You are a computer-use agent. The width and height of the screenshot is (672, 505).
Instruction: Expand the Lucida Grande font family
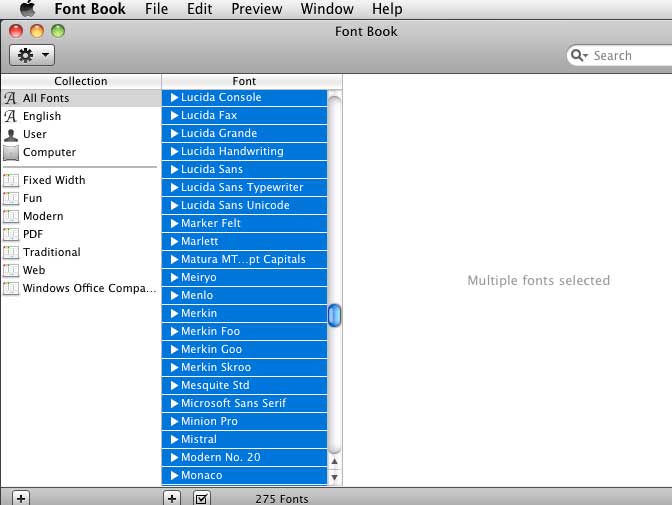pyautogui.click(x=174, y=134)
